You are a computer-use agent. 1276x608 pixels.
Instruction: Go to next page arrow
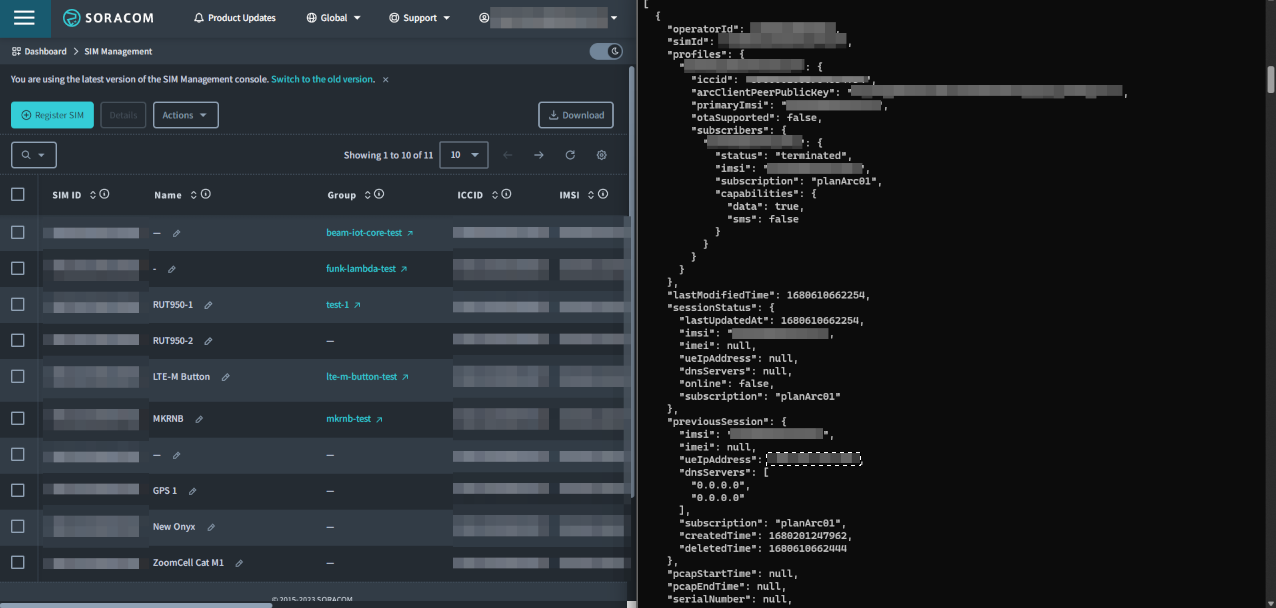point(539,155)
